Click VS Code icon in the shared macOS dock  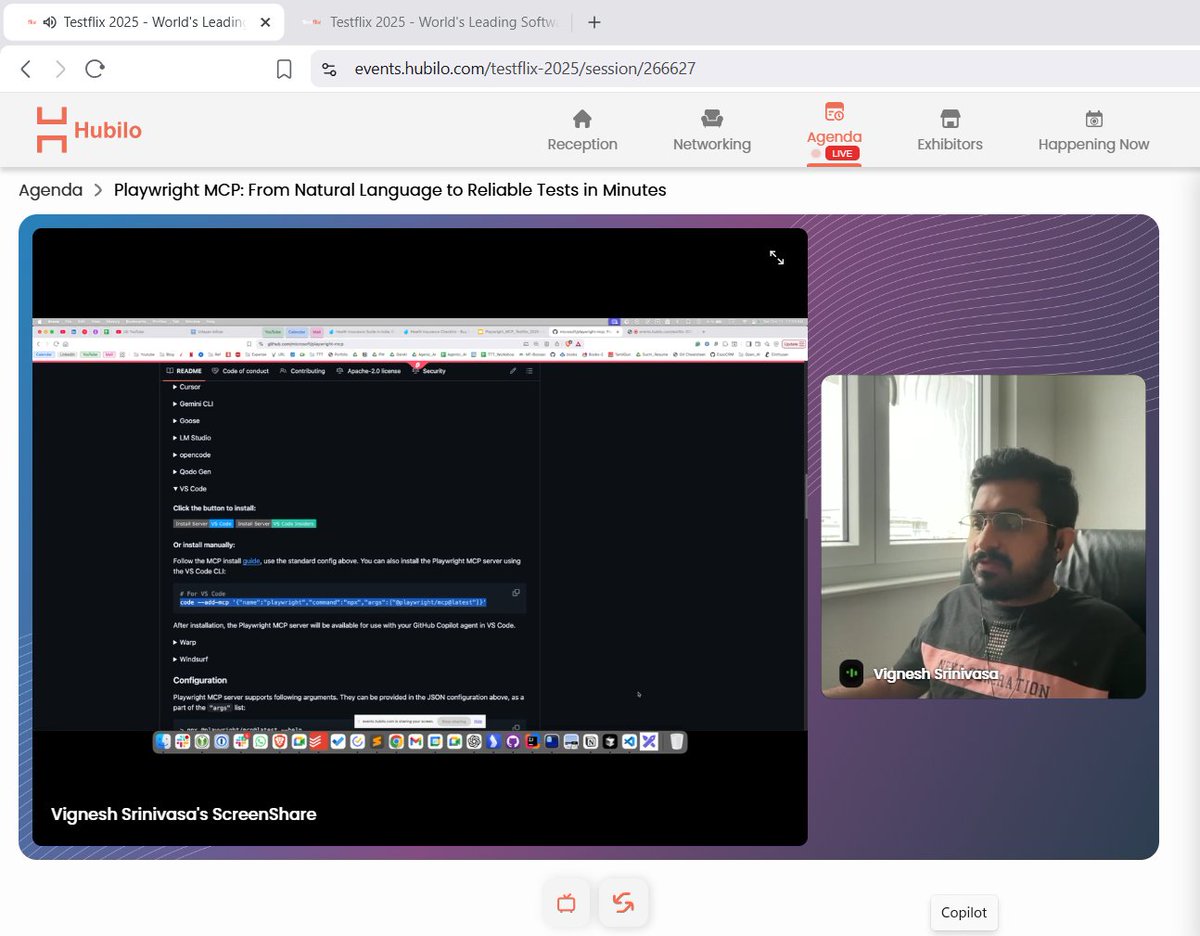point(629,741)
